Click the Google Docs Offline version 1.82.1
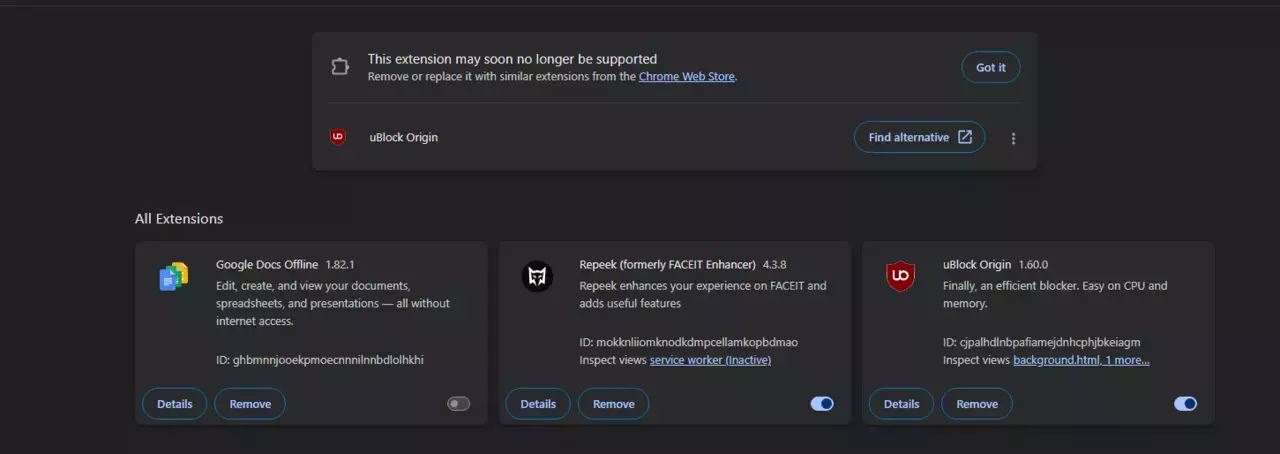Image resolution: width=1280 pixels, height=454 pixels. click(x=340, y=265)
